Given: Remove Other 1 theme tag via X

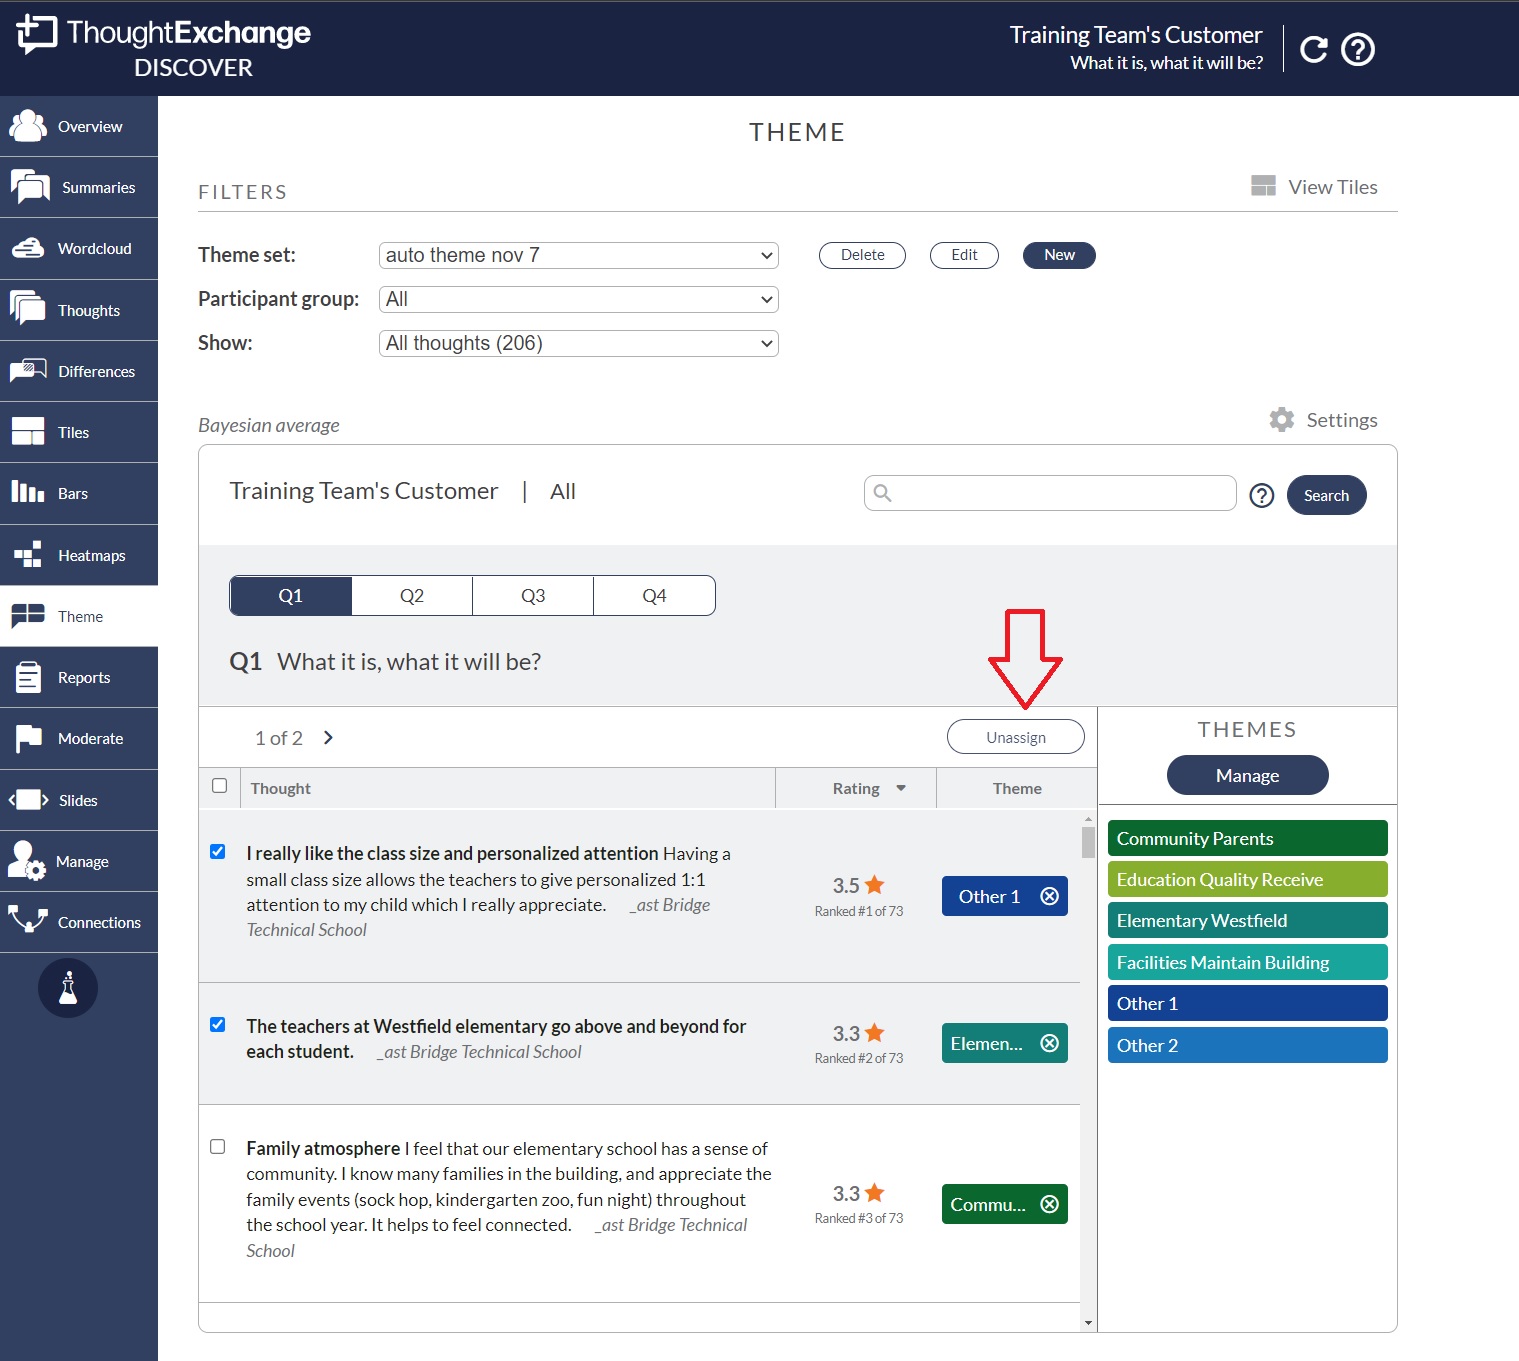Looking at the screenshot, I should (x=1049, y=896).
